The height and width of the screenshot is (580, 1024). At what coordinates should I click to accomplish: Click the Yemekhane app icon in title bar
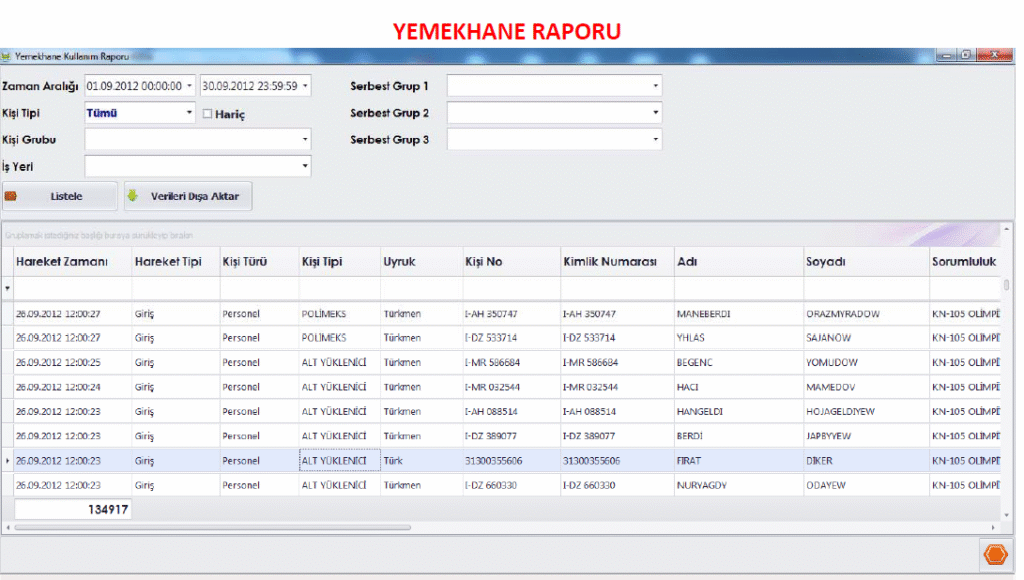tap(6, 58)
